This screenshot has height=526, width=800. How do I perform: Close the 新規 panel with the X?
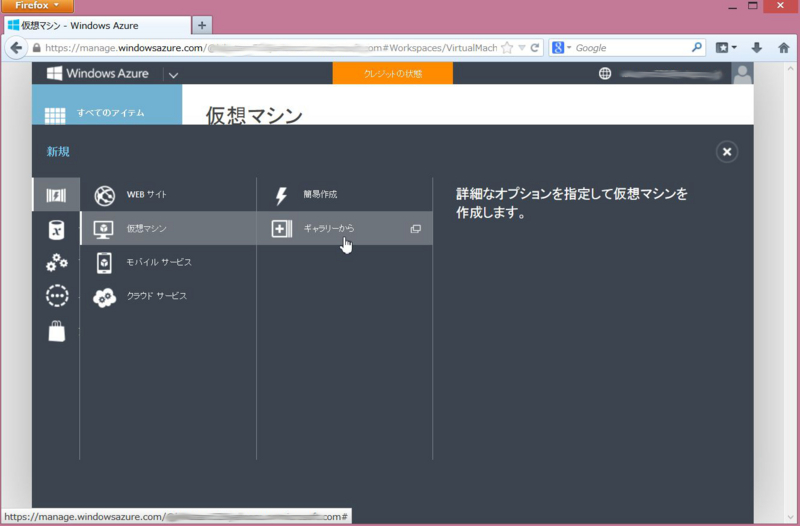(x=727, y=152)
